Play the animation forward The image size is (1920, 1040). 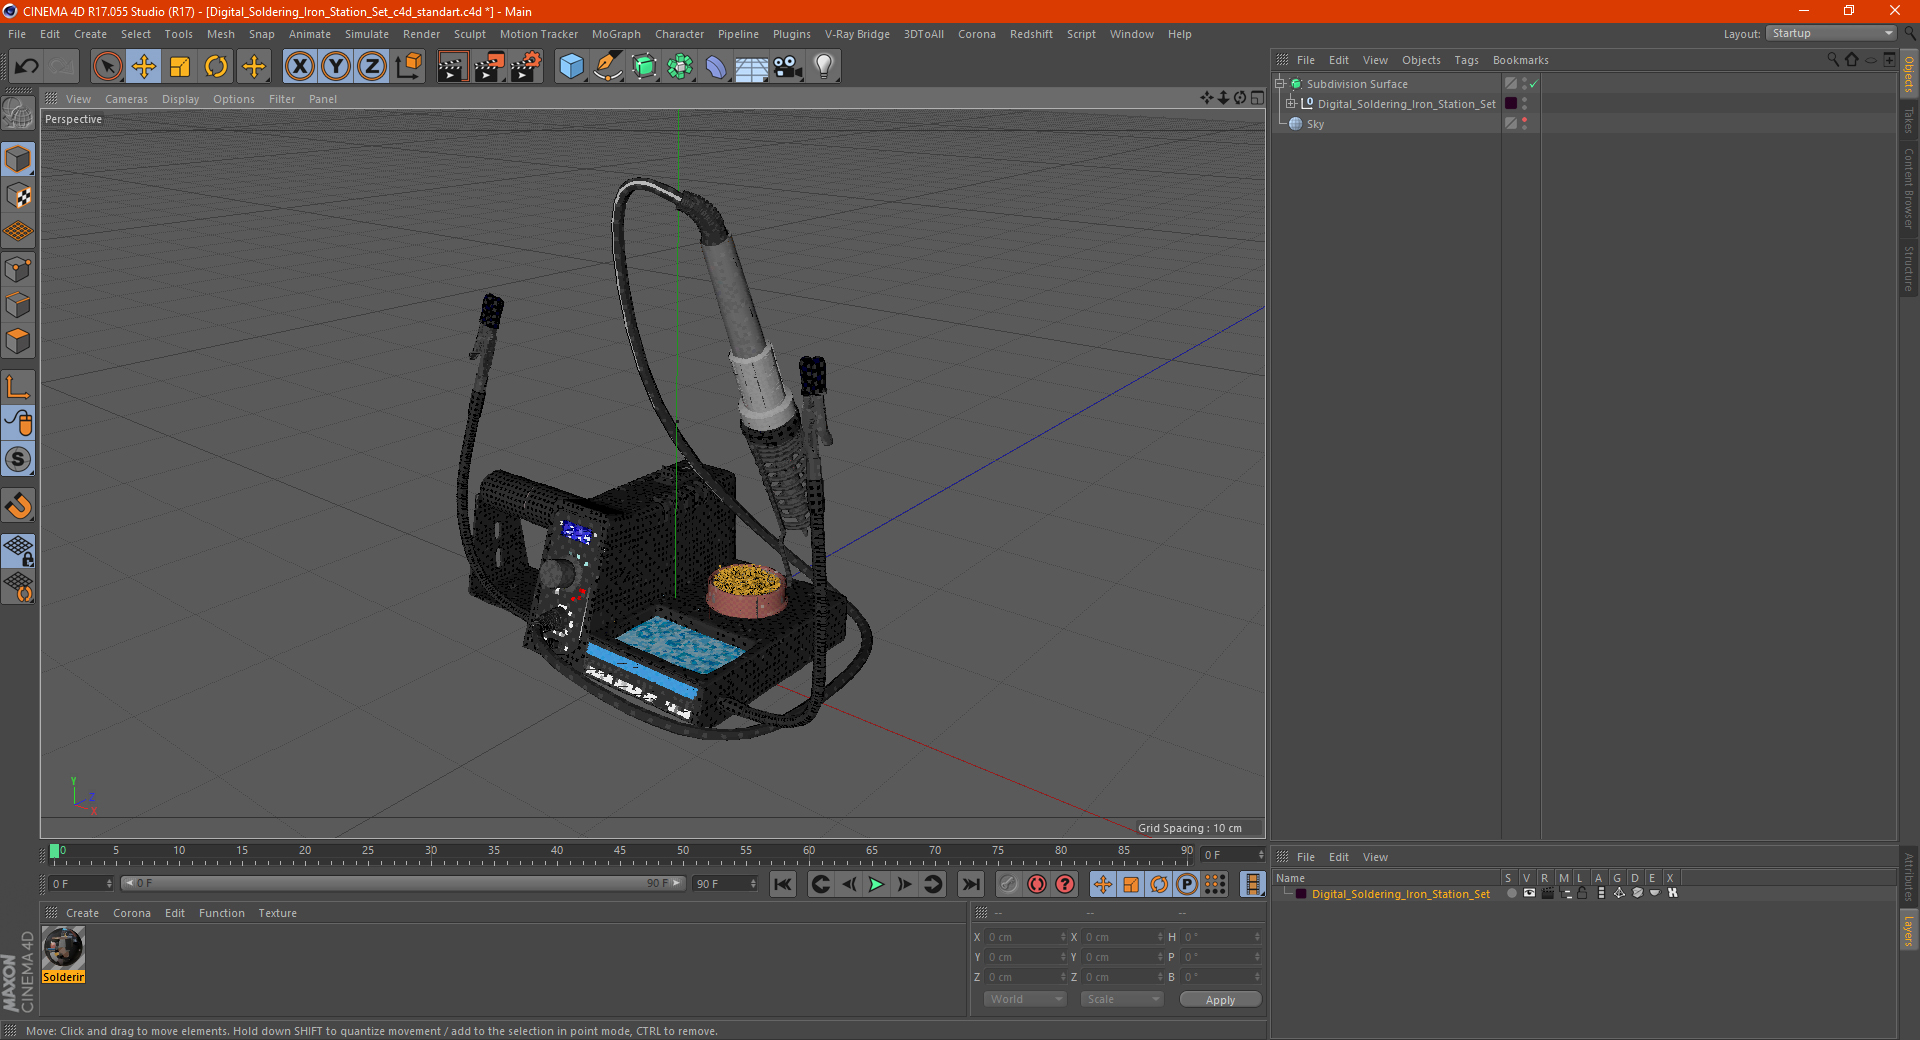coord(876,884)
